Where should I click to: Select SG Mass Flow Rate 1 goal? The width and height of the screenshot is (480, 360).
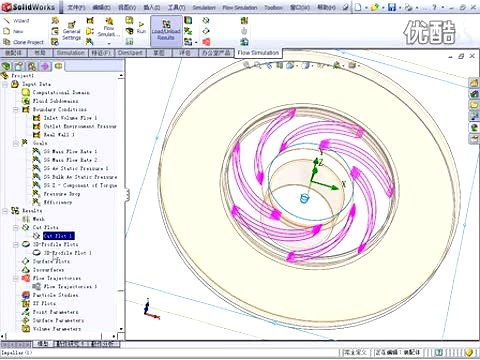coord(70,152)
